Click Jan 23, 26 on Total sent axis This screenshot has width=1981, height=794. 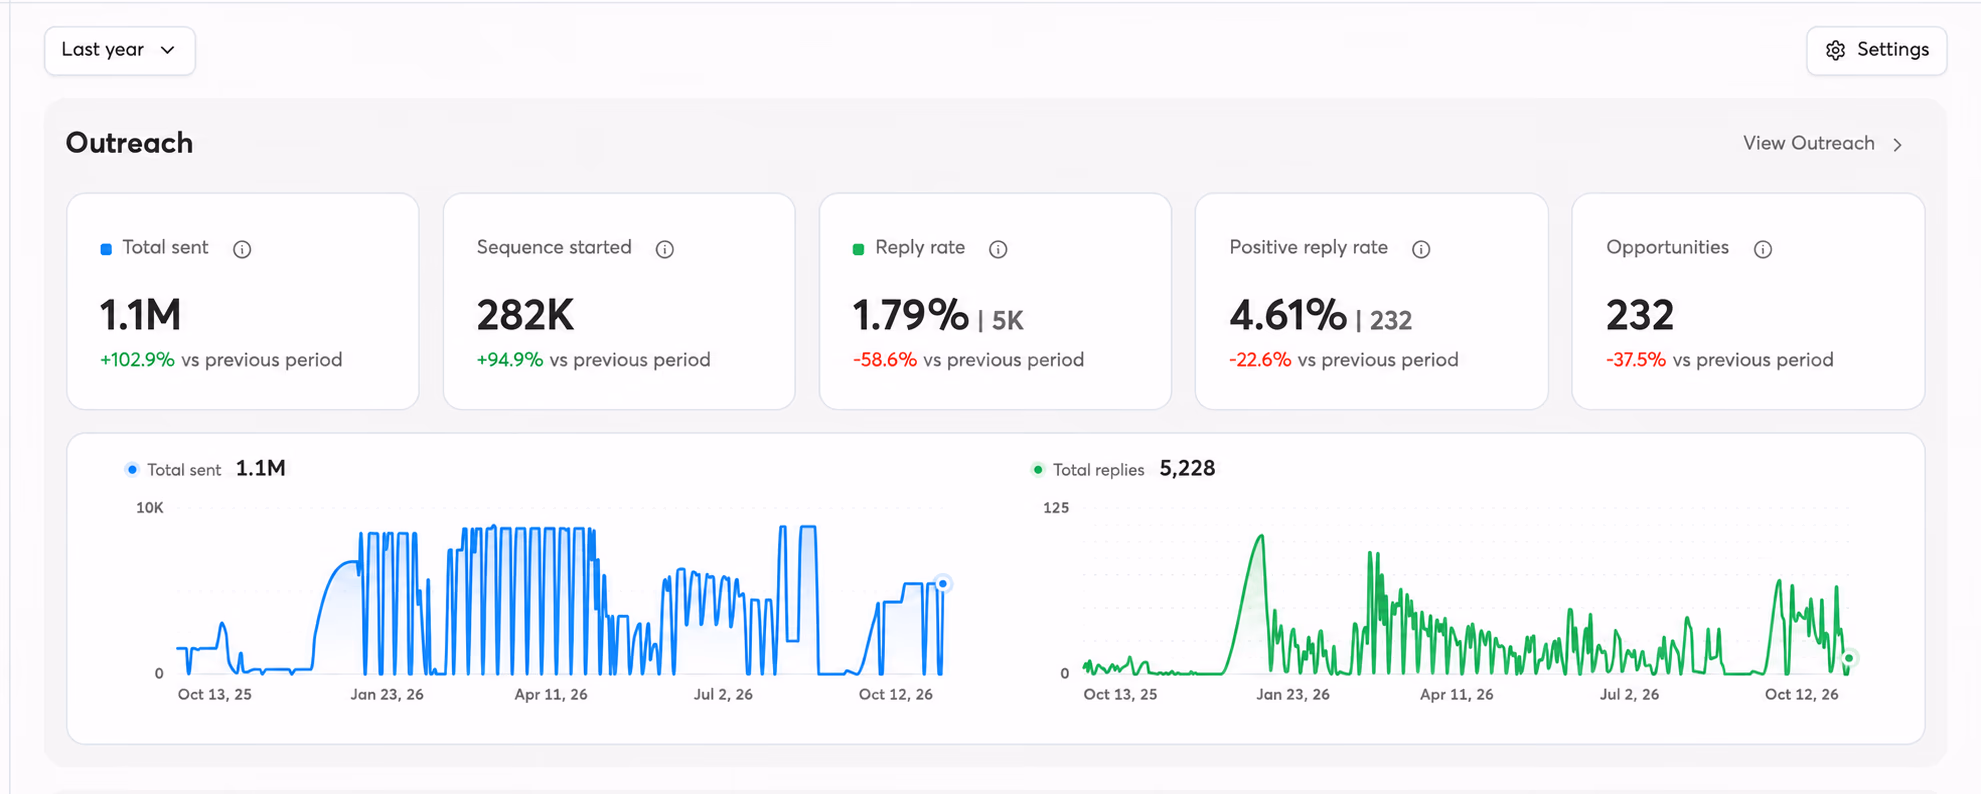click(387, 694)
